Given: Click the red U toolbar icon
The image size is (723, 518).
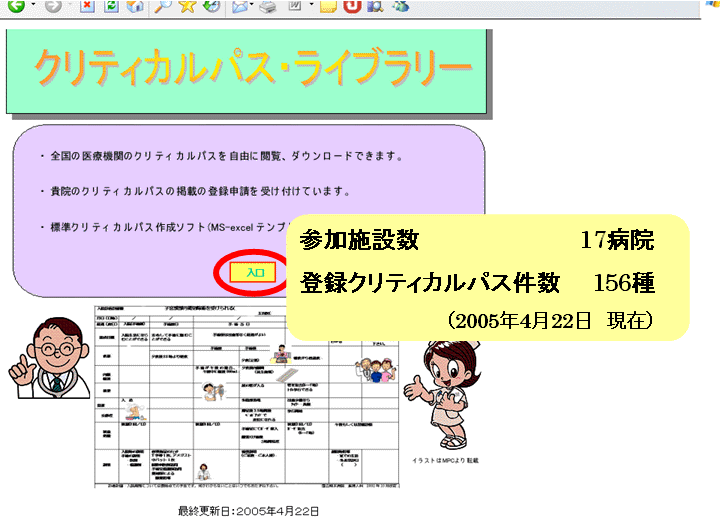Looking at the screenshot, I should click(x=351, y=6).
